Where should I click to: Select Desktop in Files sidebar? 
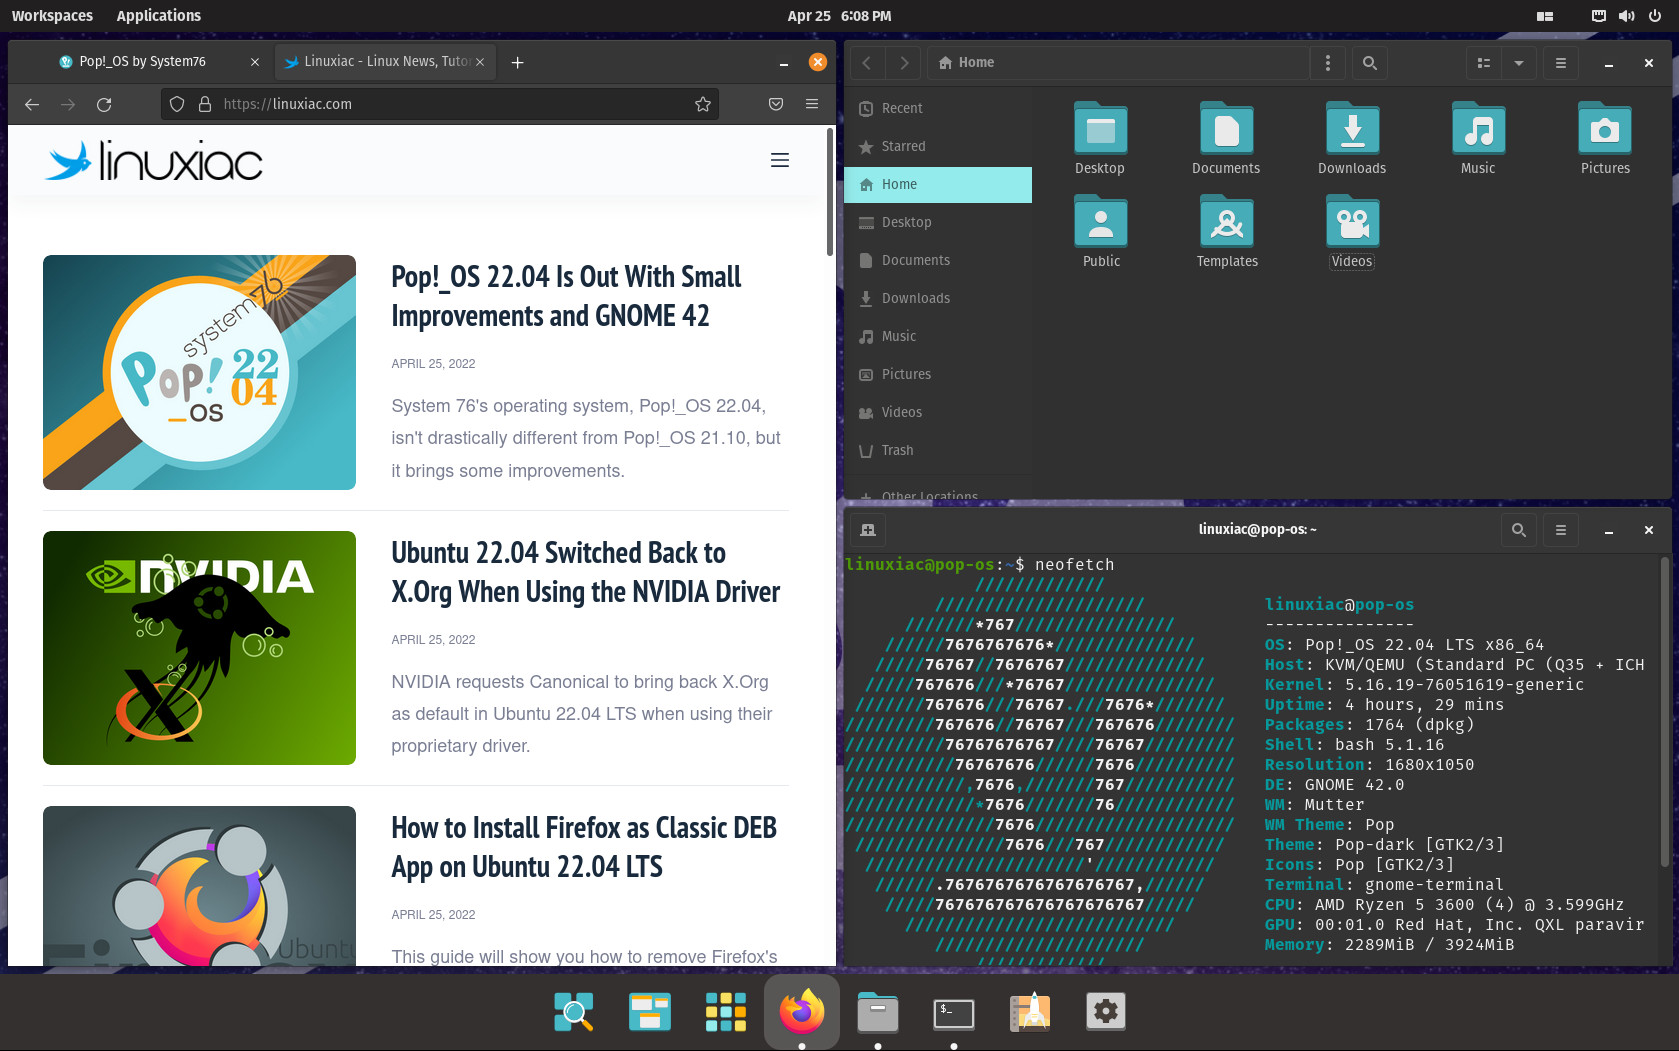pos(938,222)
